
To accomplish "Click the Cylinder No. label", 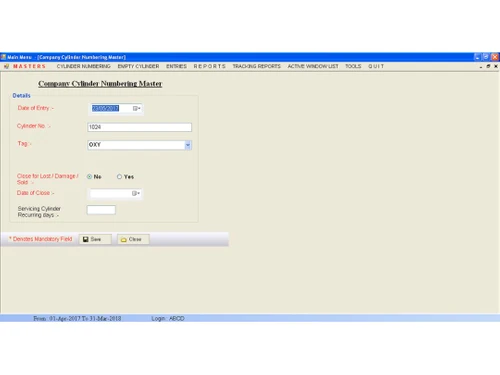I will click(34, 126).
